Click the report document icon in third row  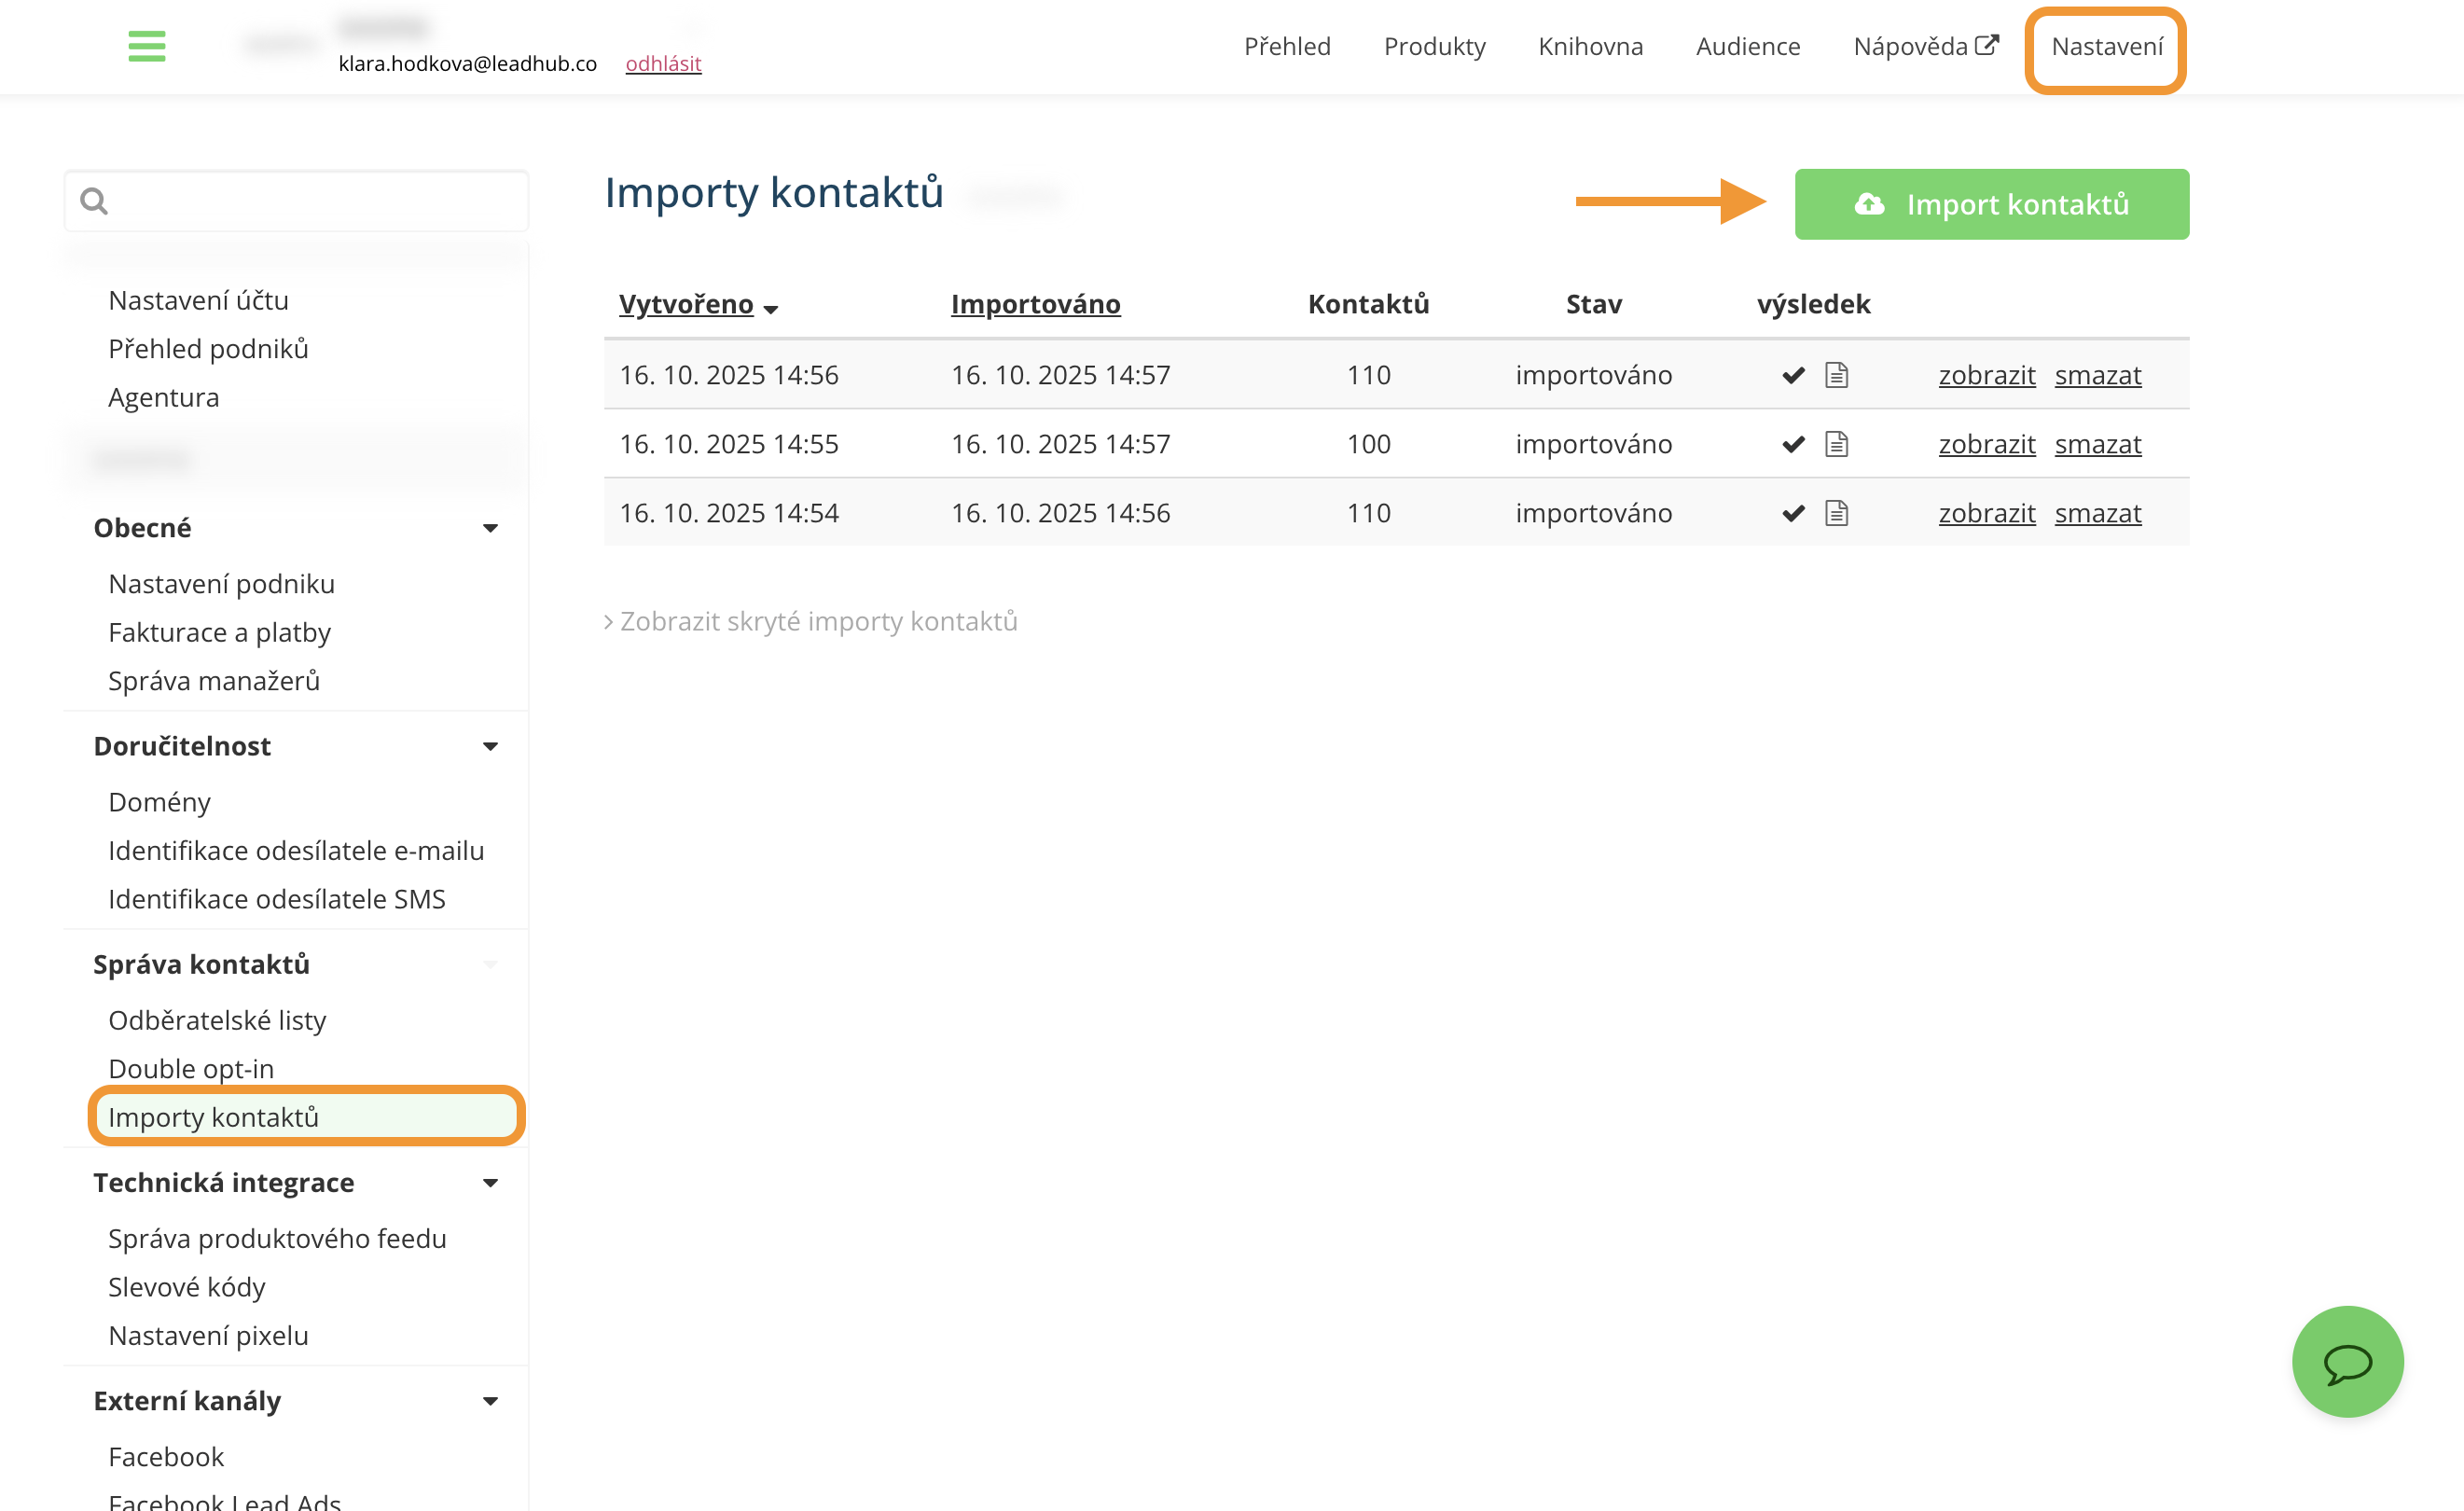pos(1836,513)
